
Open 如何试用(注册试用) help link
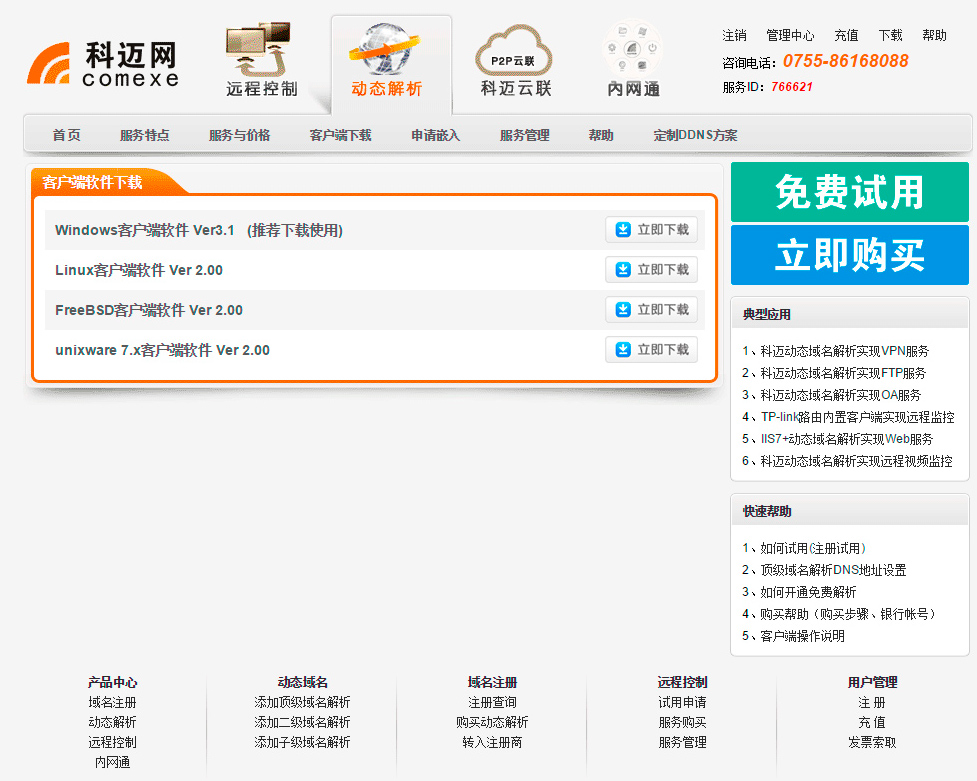point(813,548)
